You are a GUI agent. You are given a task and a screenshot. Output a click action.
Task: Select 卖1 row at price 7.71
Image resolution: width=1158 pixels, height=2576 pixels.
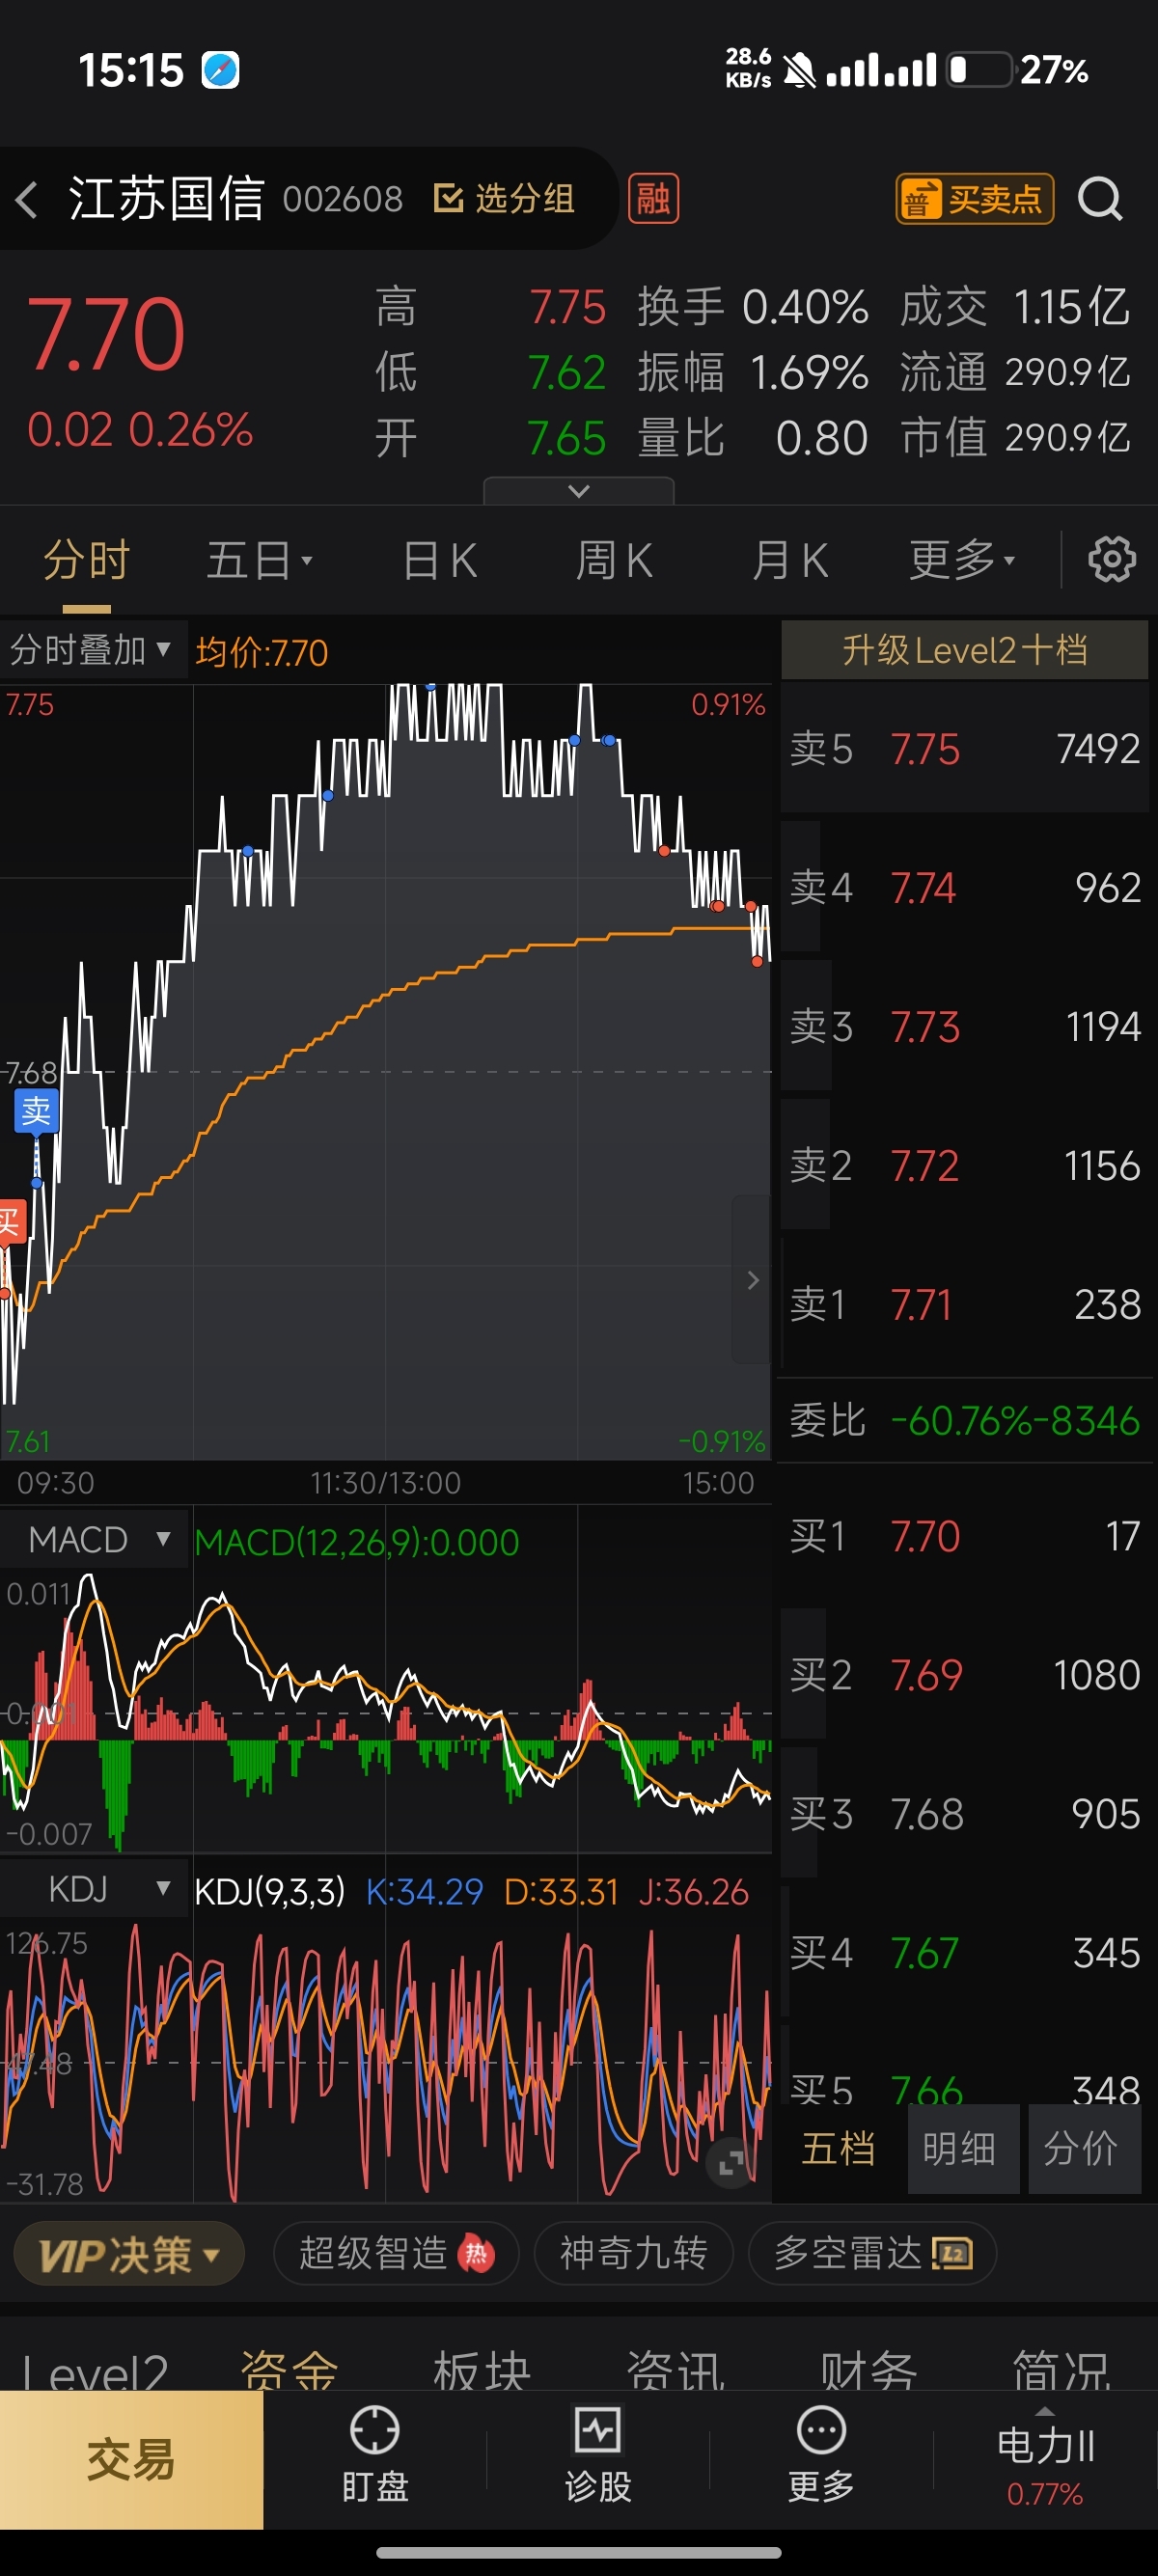coord(964,1304)
